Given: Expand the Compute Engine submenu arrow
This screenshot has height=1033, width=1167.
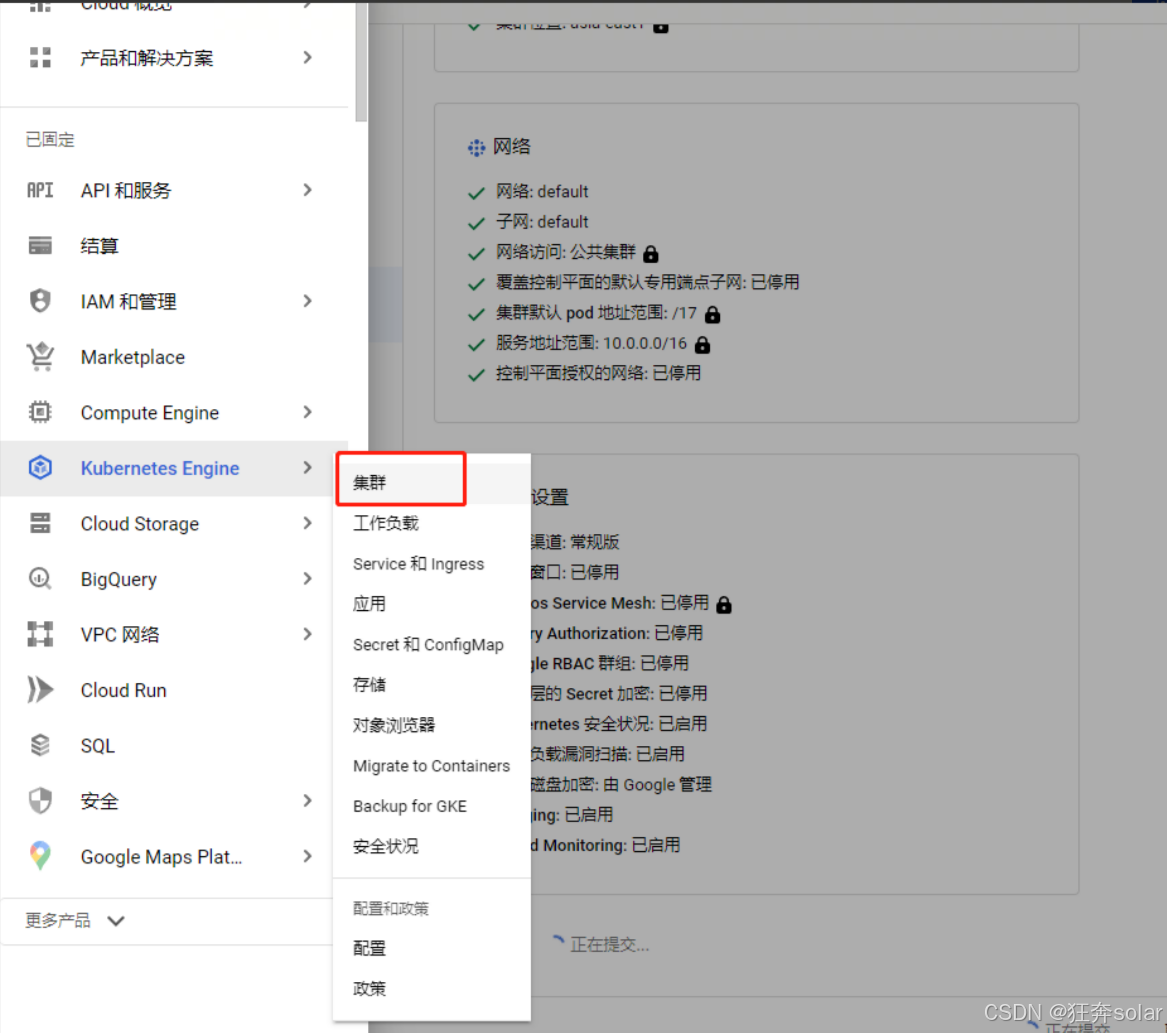Looking at the screenshot, I should coord(308,412).
